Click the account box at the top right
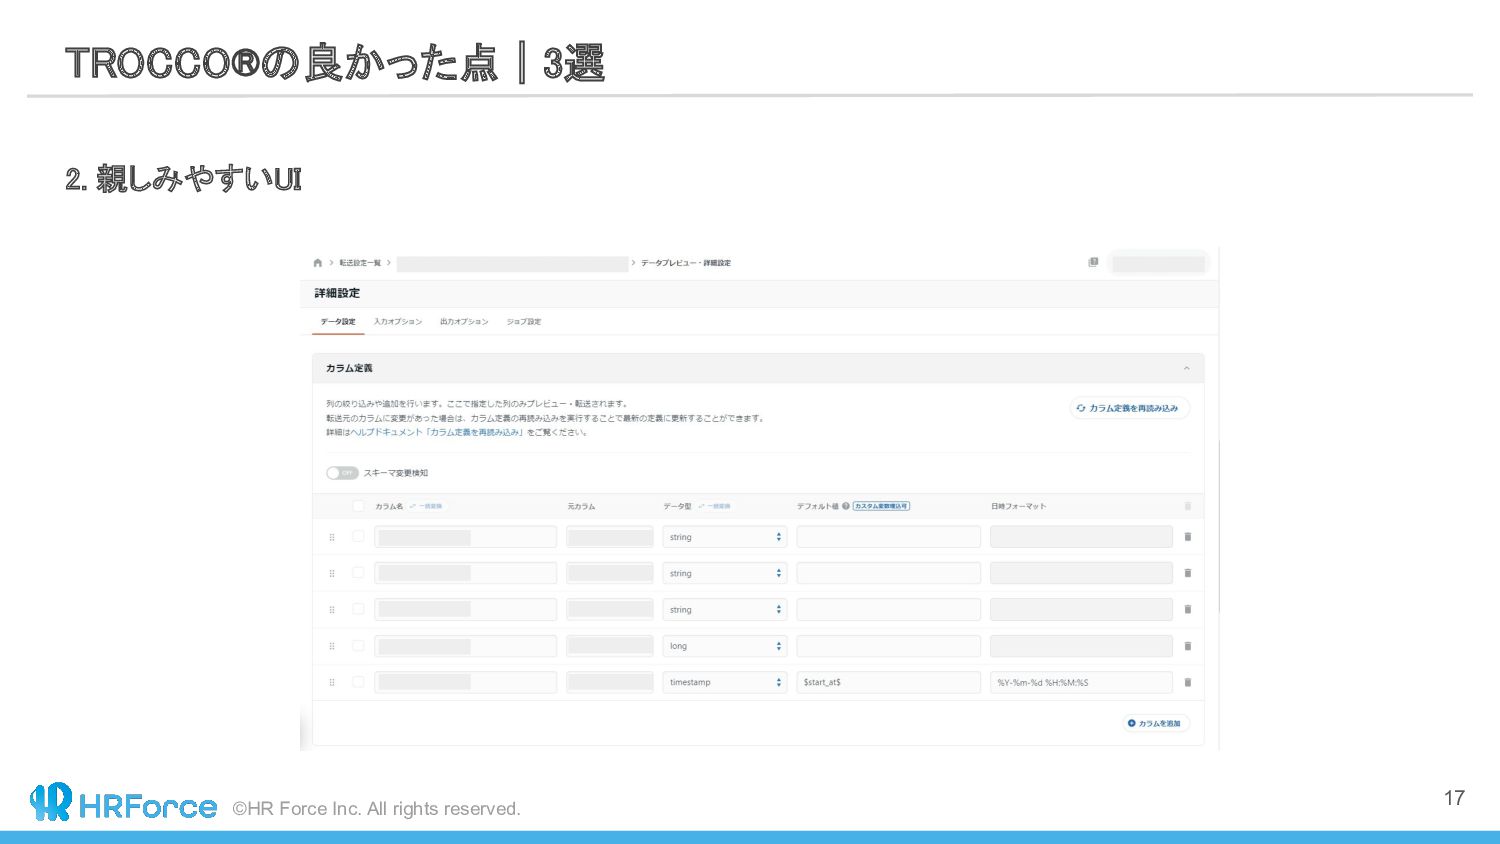The width and height of the screenshot is (1500, 844). [x=1158, y=263]
